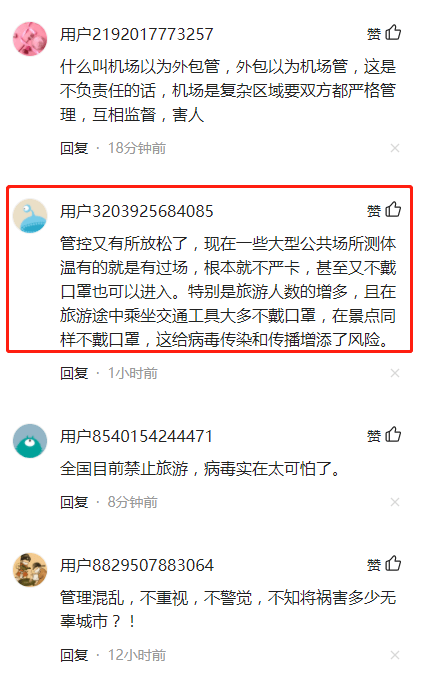Reply to the comment posted 12小时前

[x=74, y=655]
